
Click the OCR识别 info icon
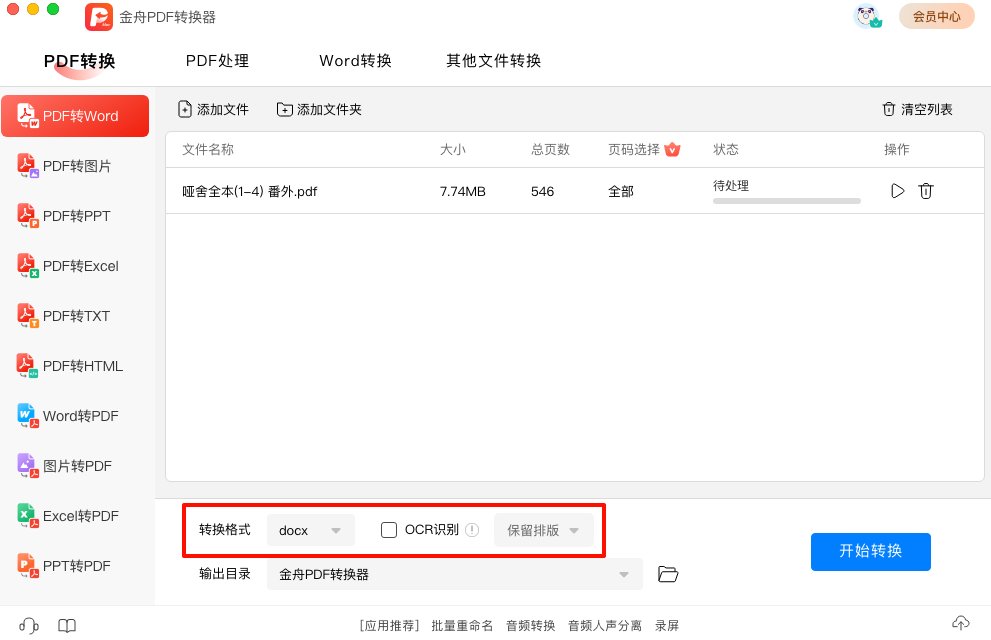tap(473, 530)
